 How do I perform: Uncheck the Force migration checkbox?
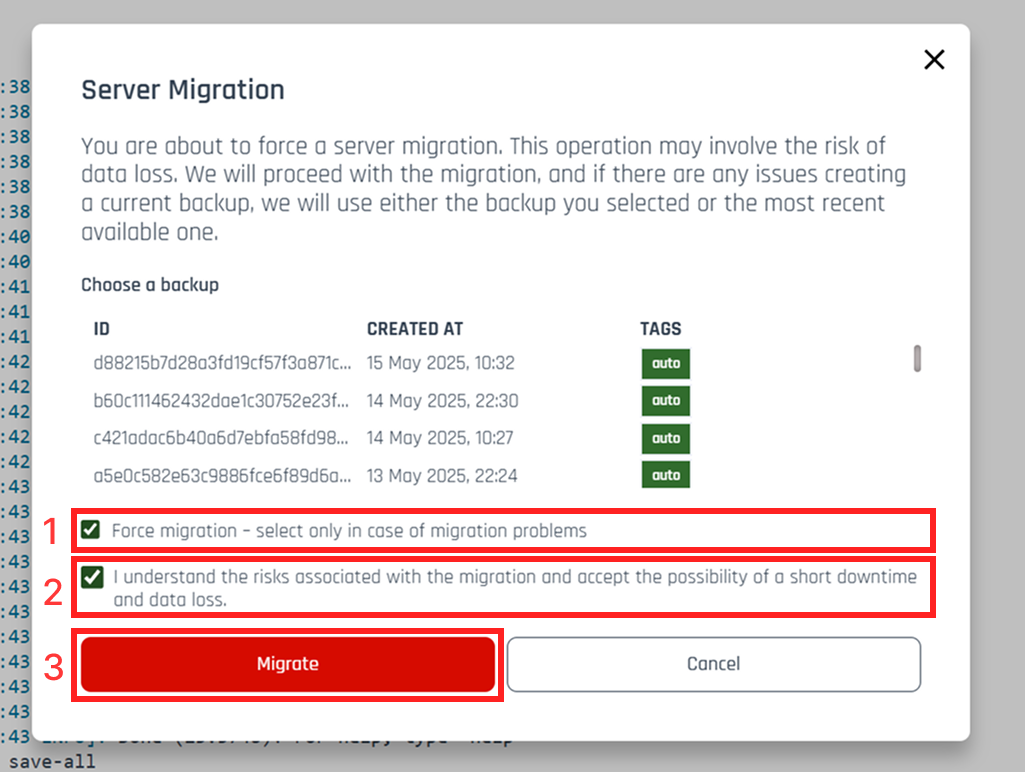[x=91, y=530]
